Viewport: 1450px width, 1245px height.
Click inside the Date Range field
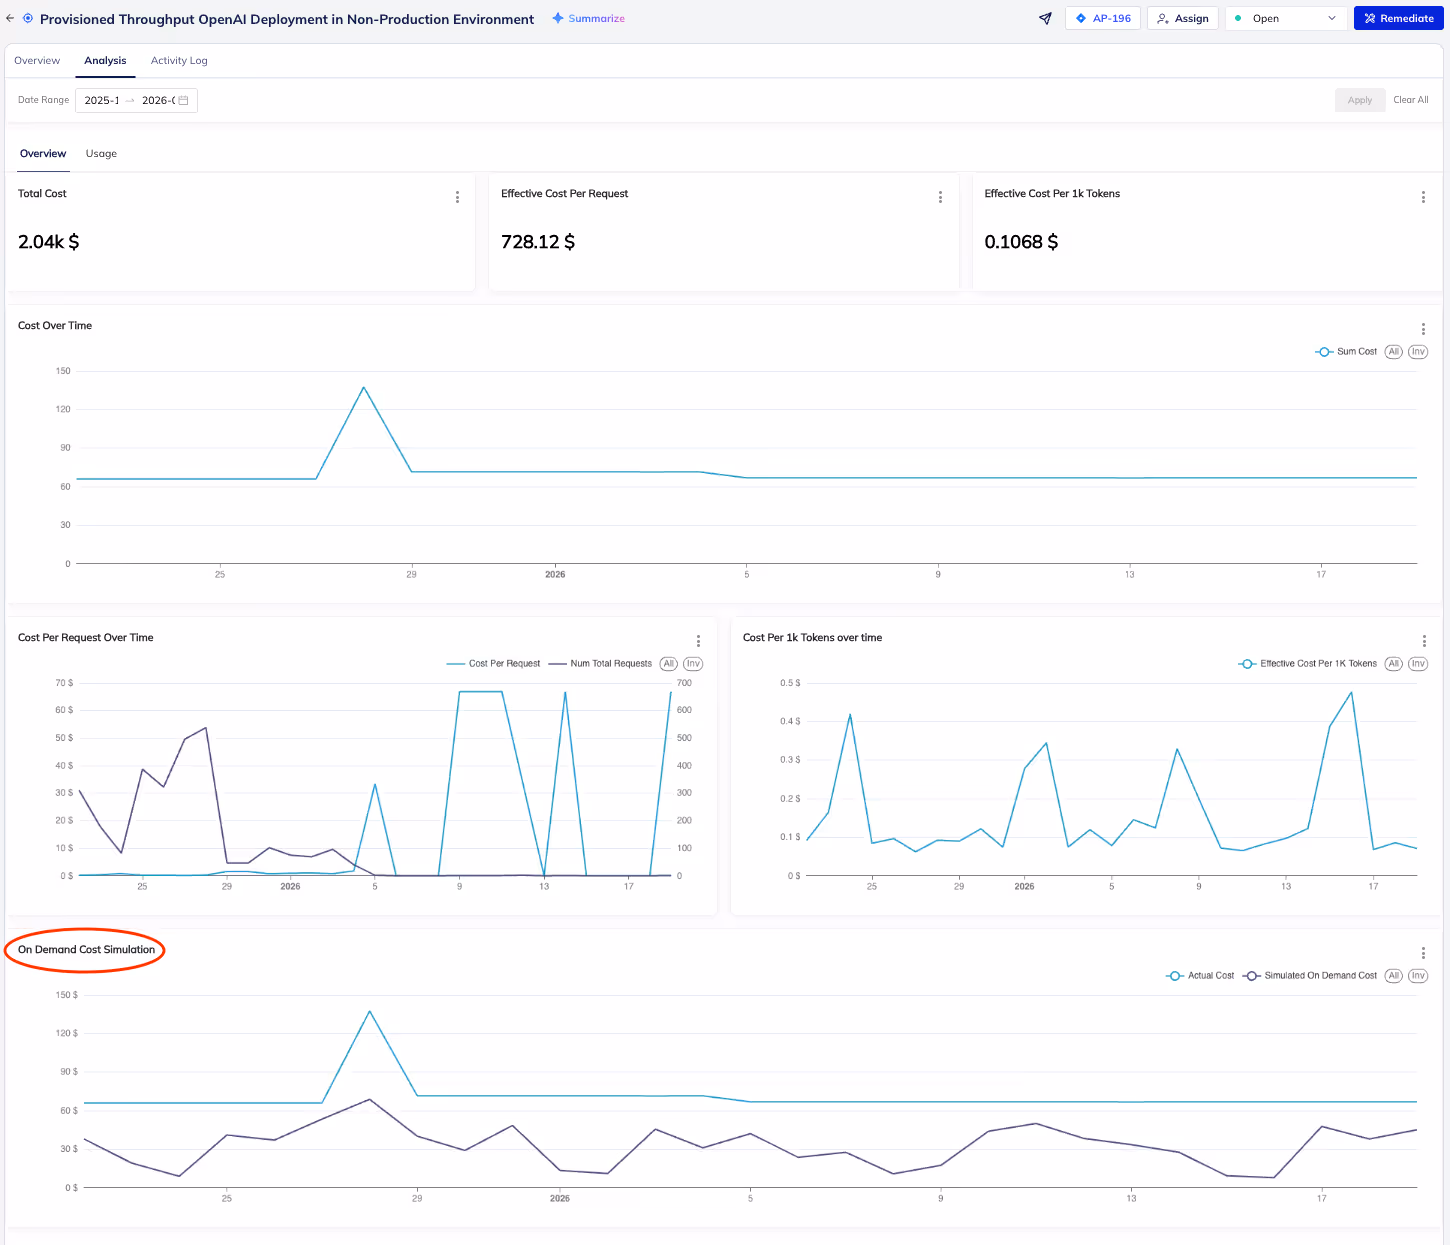click(x=130, y=100)
